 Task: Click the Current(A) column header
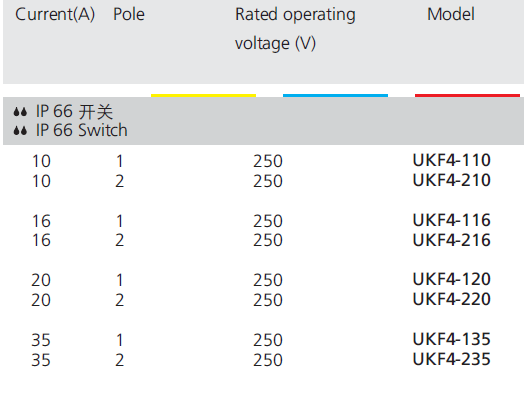pyautogui.click(x=55, y=14)
